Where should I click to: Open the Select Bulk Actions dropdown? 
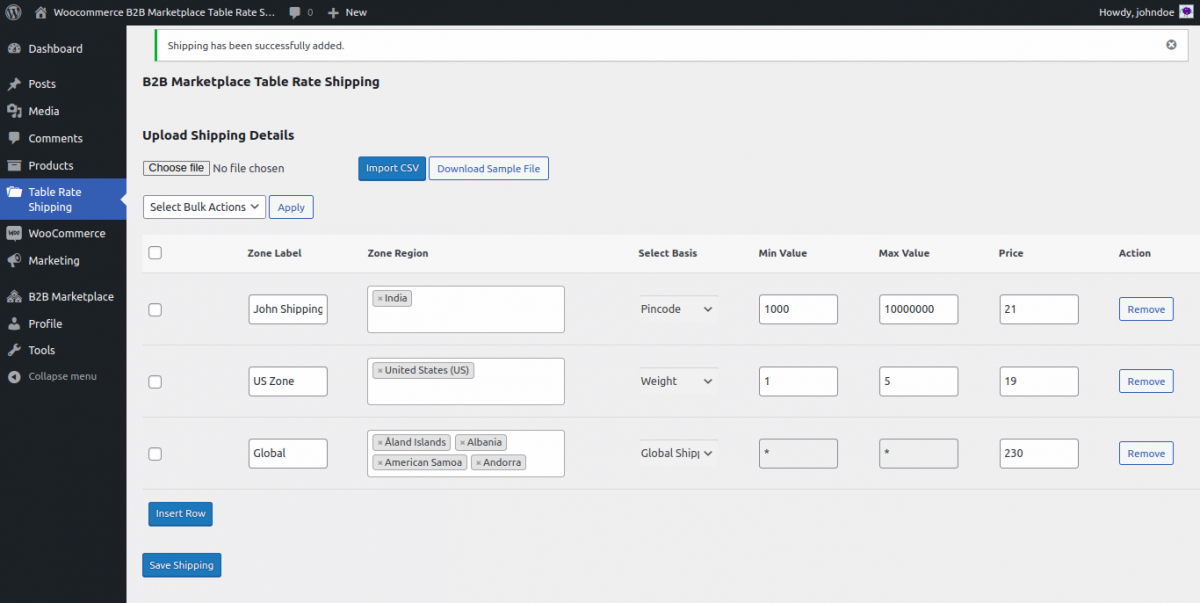tap(205, 207)
